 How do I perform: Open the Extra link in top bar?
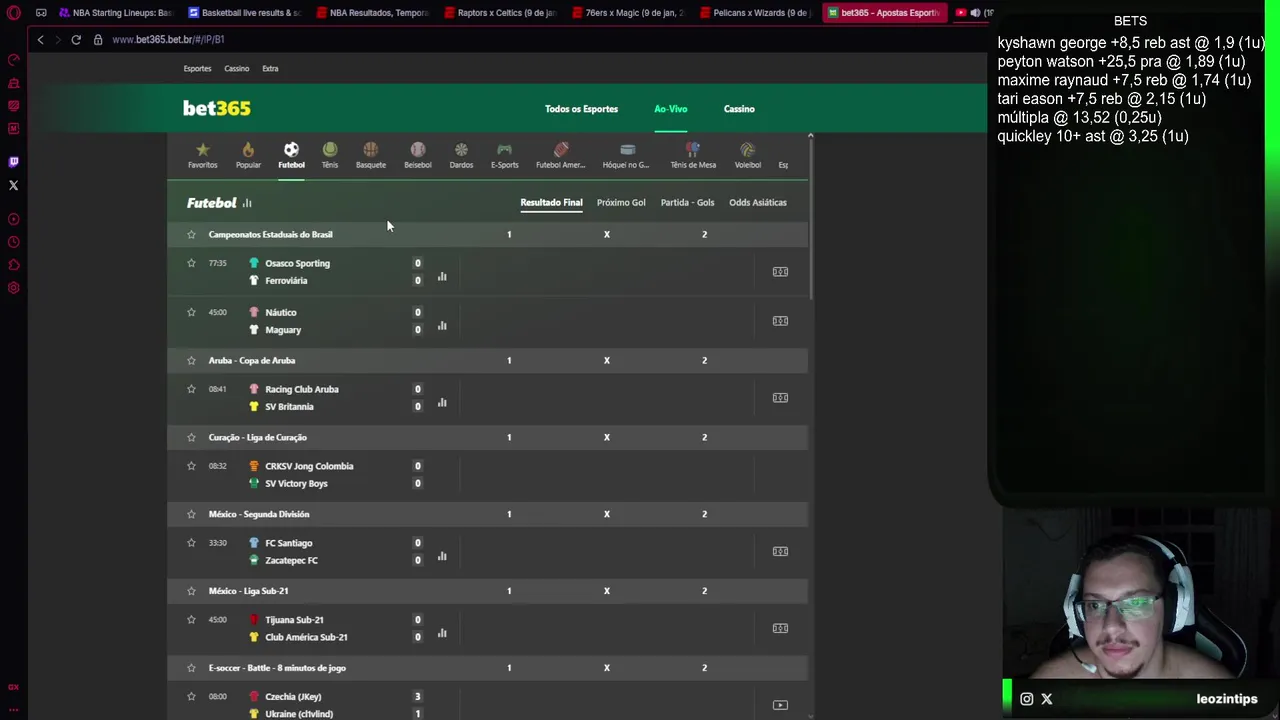(x=270, y=69)
